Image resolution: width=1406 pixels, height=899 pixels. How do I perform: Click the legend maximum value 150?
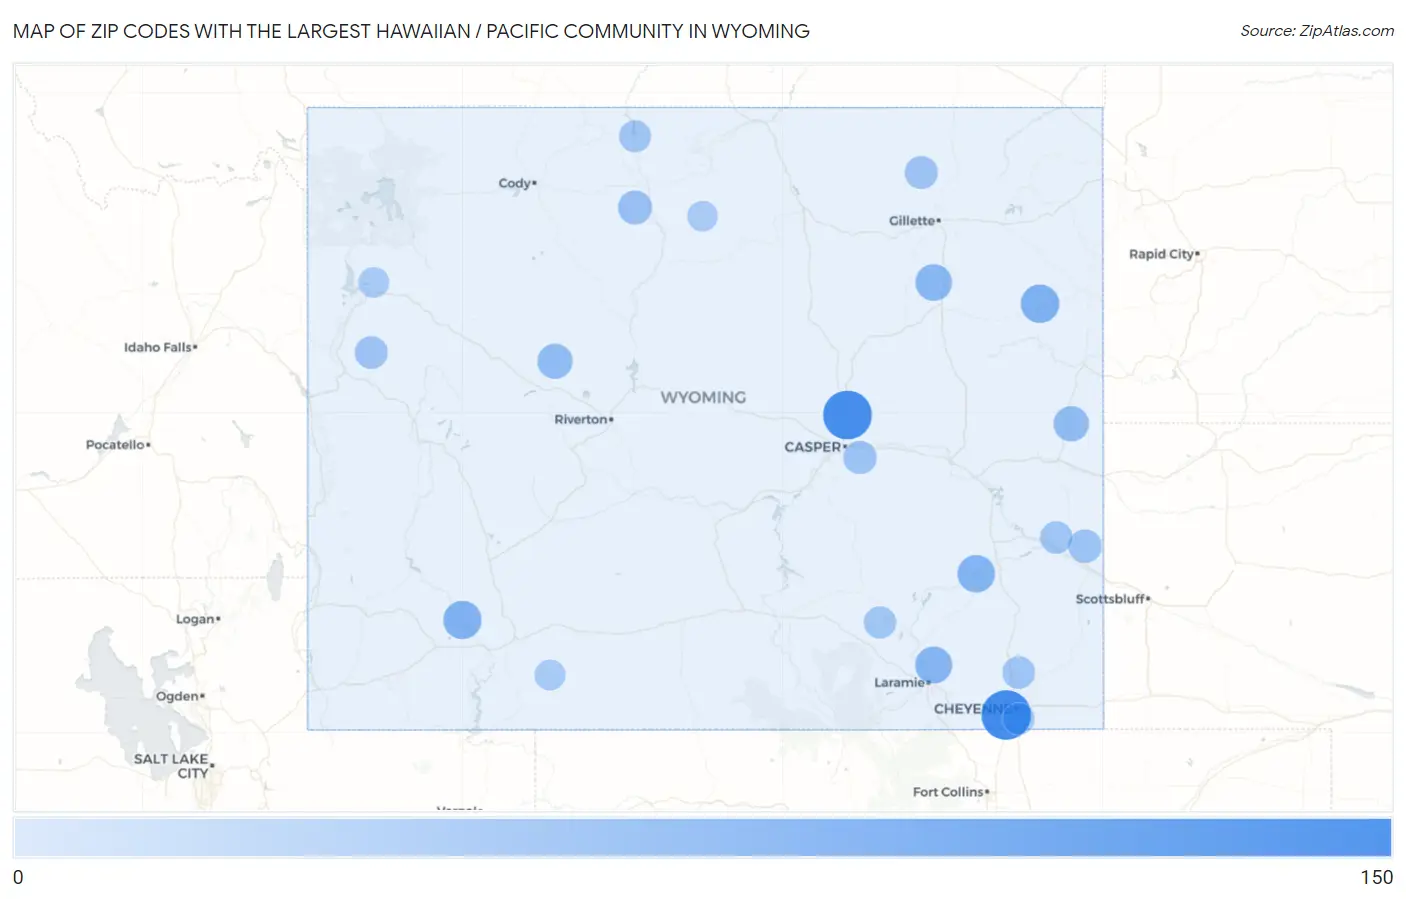coord(1376,877)
